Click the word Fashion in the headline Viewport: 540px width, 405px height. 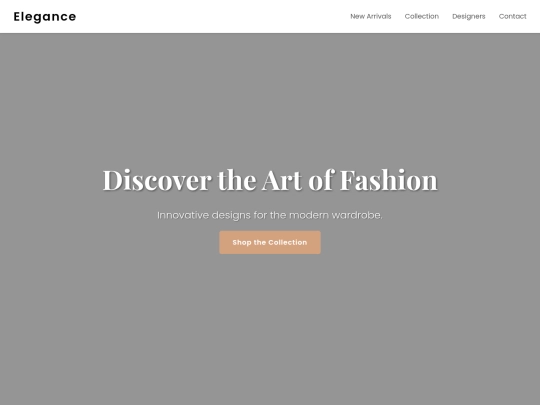[389, 180]
